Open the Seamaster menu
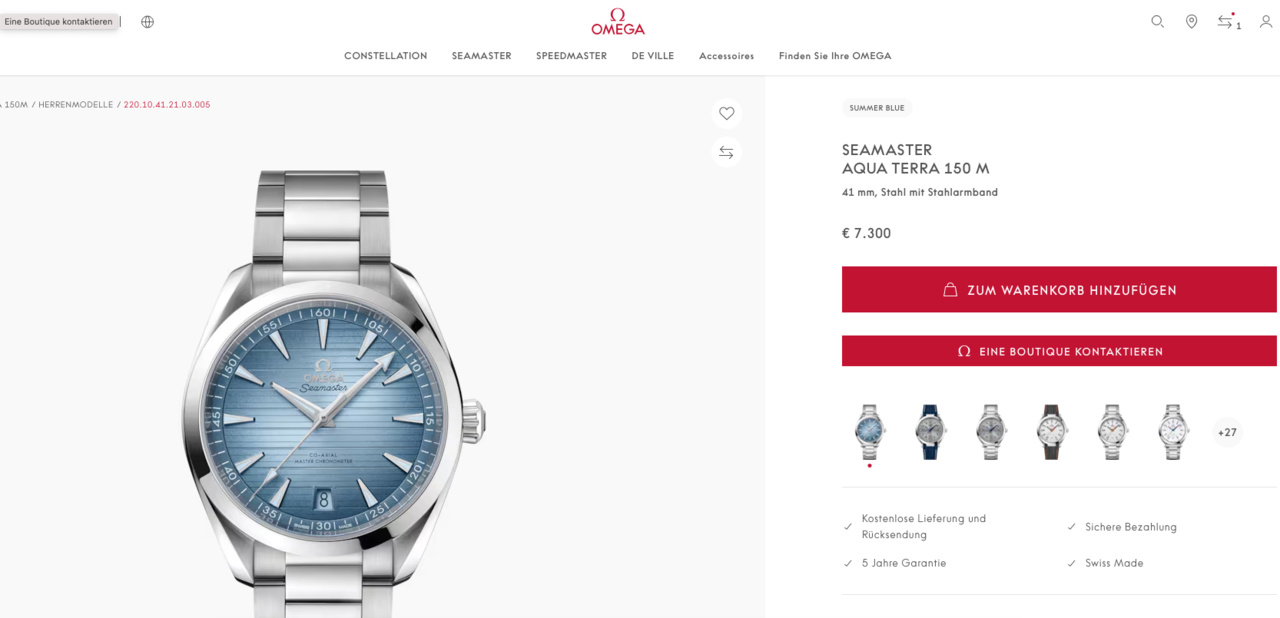Image resolution: width=1280 pixels, height=618 pixels. click(x=481, y=56)
